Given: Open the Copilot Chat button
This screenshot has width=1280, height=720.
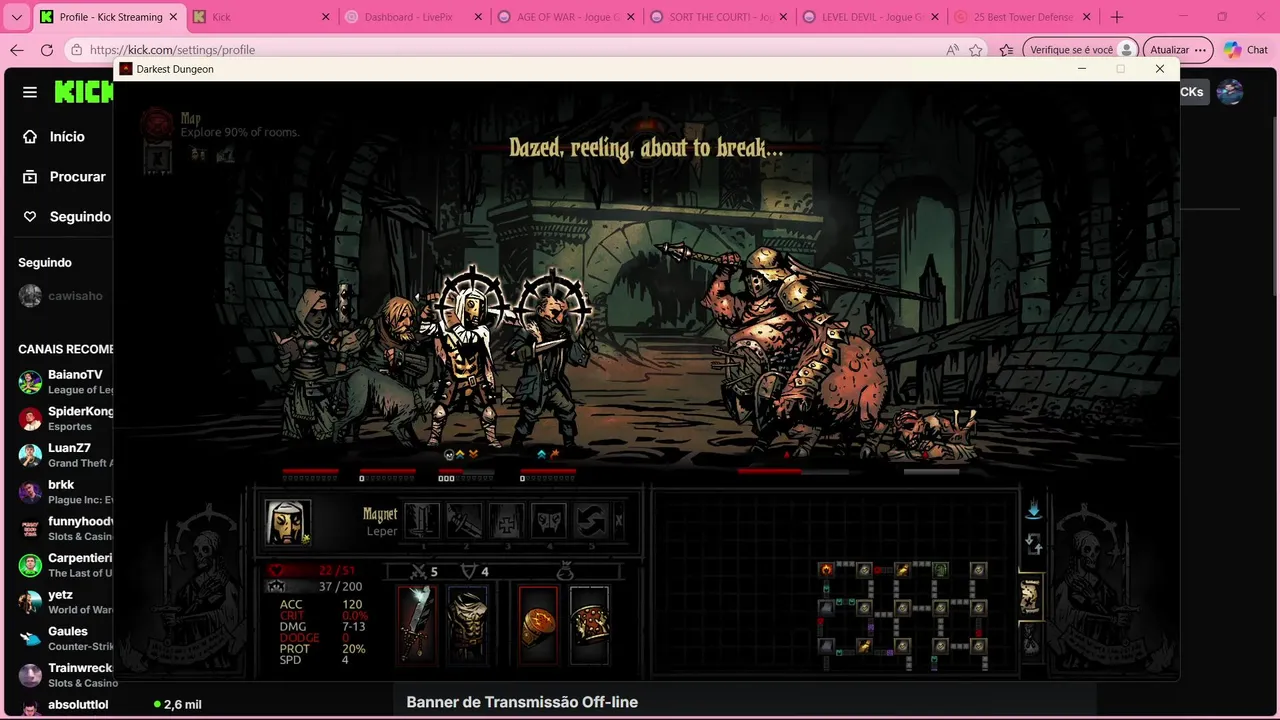Looking at the screenshot, I should tap(1246, 50).
